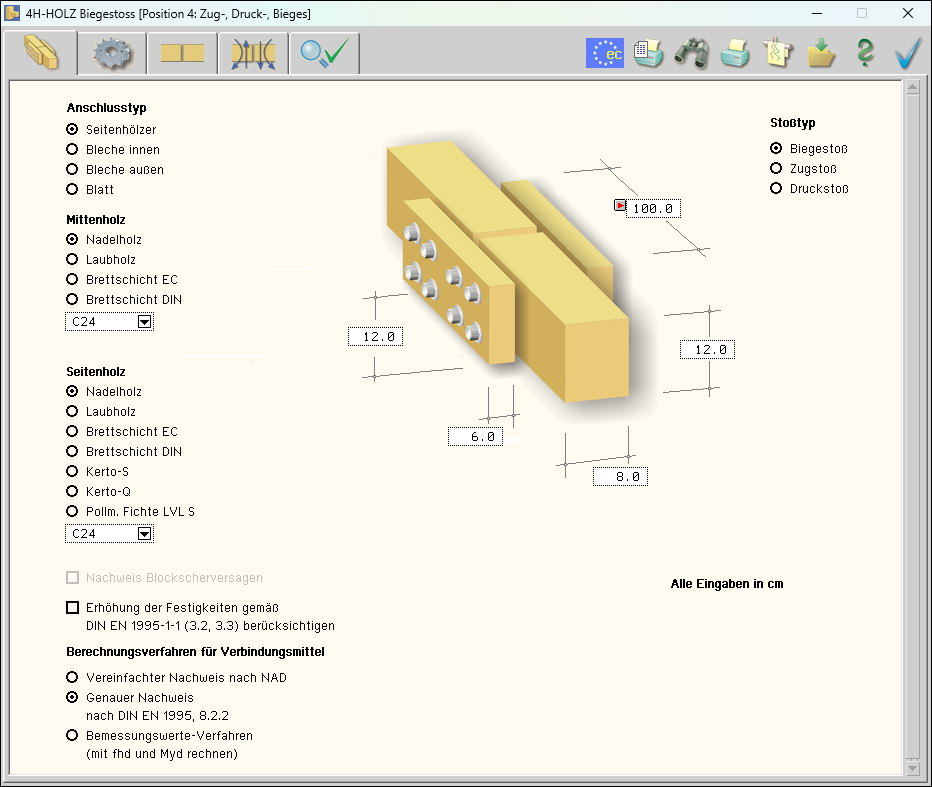Click the green download folder icon
This screenshot has height=787, width=932.
822,53
